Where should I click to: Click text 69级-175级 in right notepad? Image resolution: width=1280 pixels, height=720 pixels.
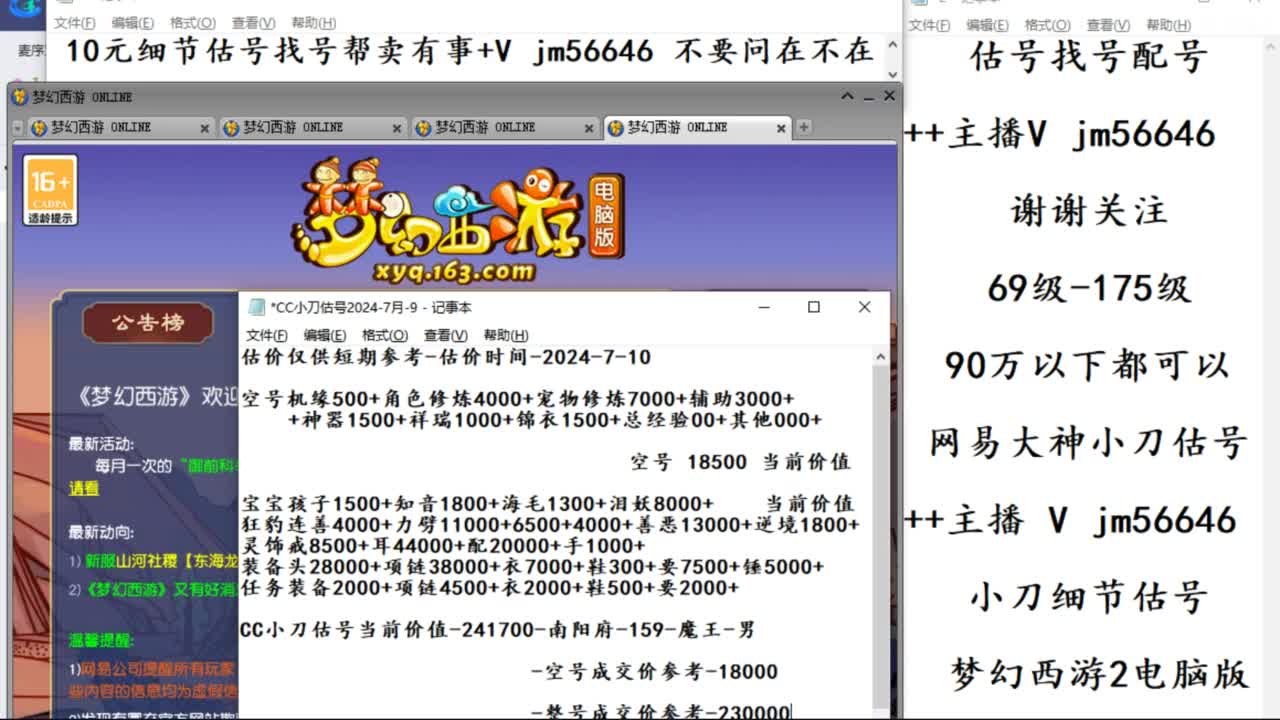coord(1089,289)
